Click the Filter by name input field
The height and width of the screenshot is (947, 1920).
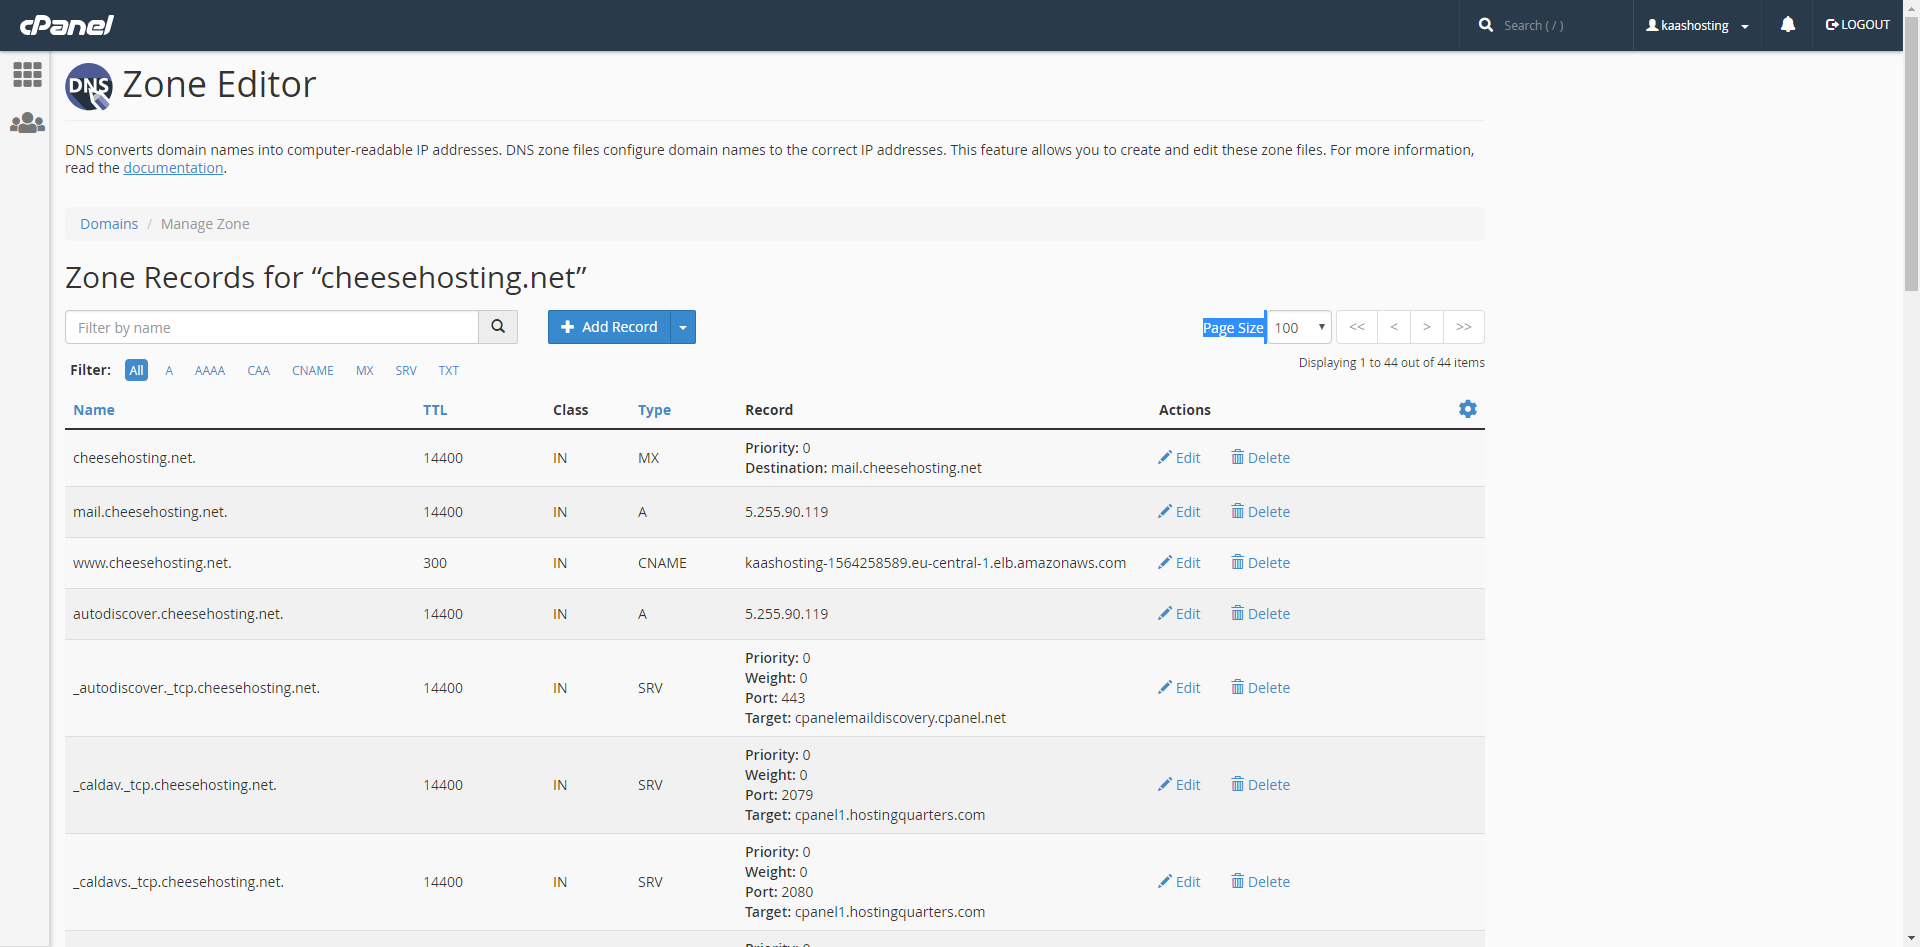(x=272, y=327)
